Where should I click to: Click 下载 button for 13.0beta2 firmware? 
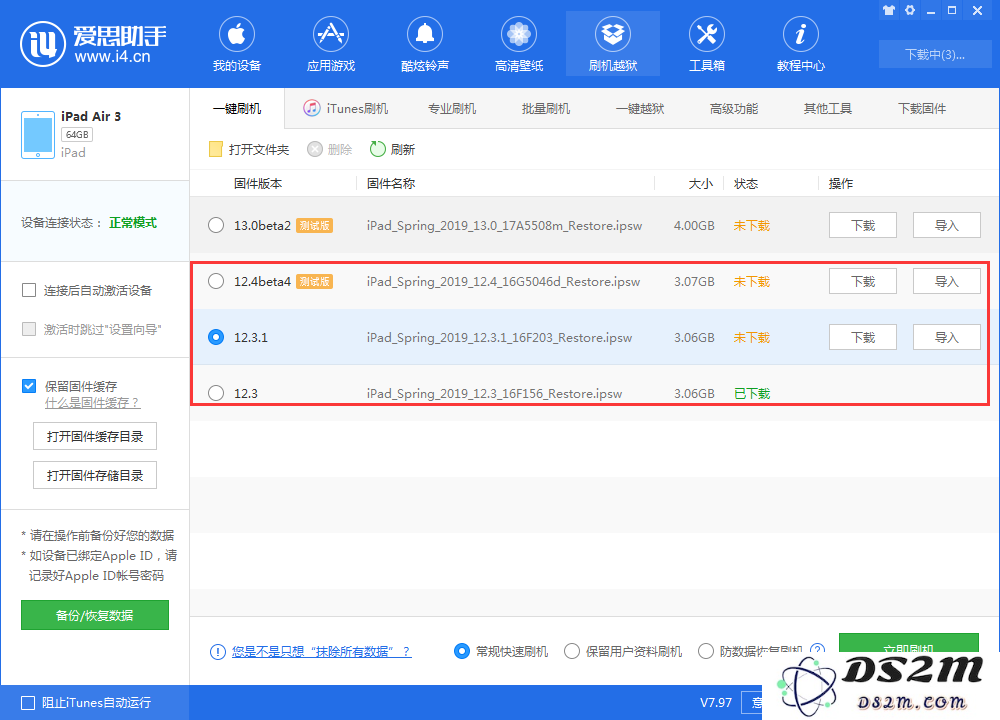coord(863,225)
